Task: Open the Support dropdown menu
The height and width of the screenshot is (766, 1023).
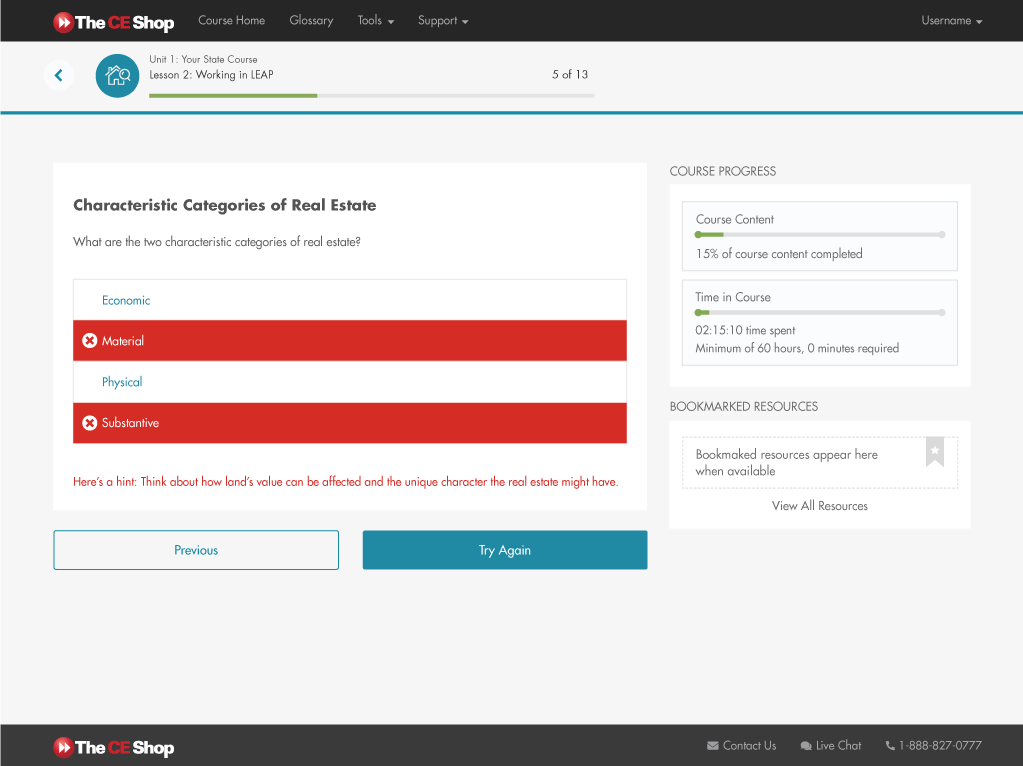Action: 443,21
